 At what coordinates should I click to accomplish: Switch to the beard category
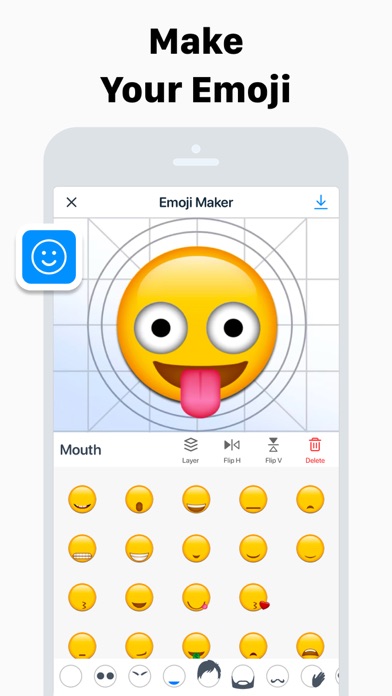[243, 676]
